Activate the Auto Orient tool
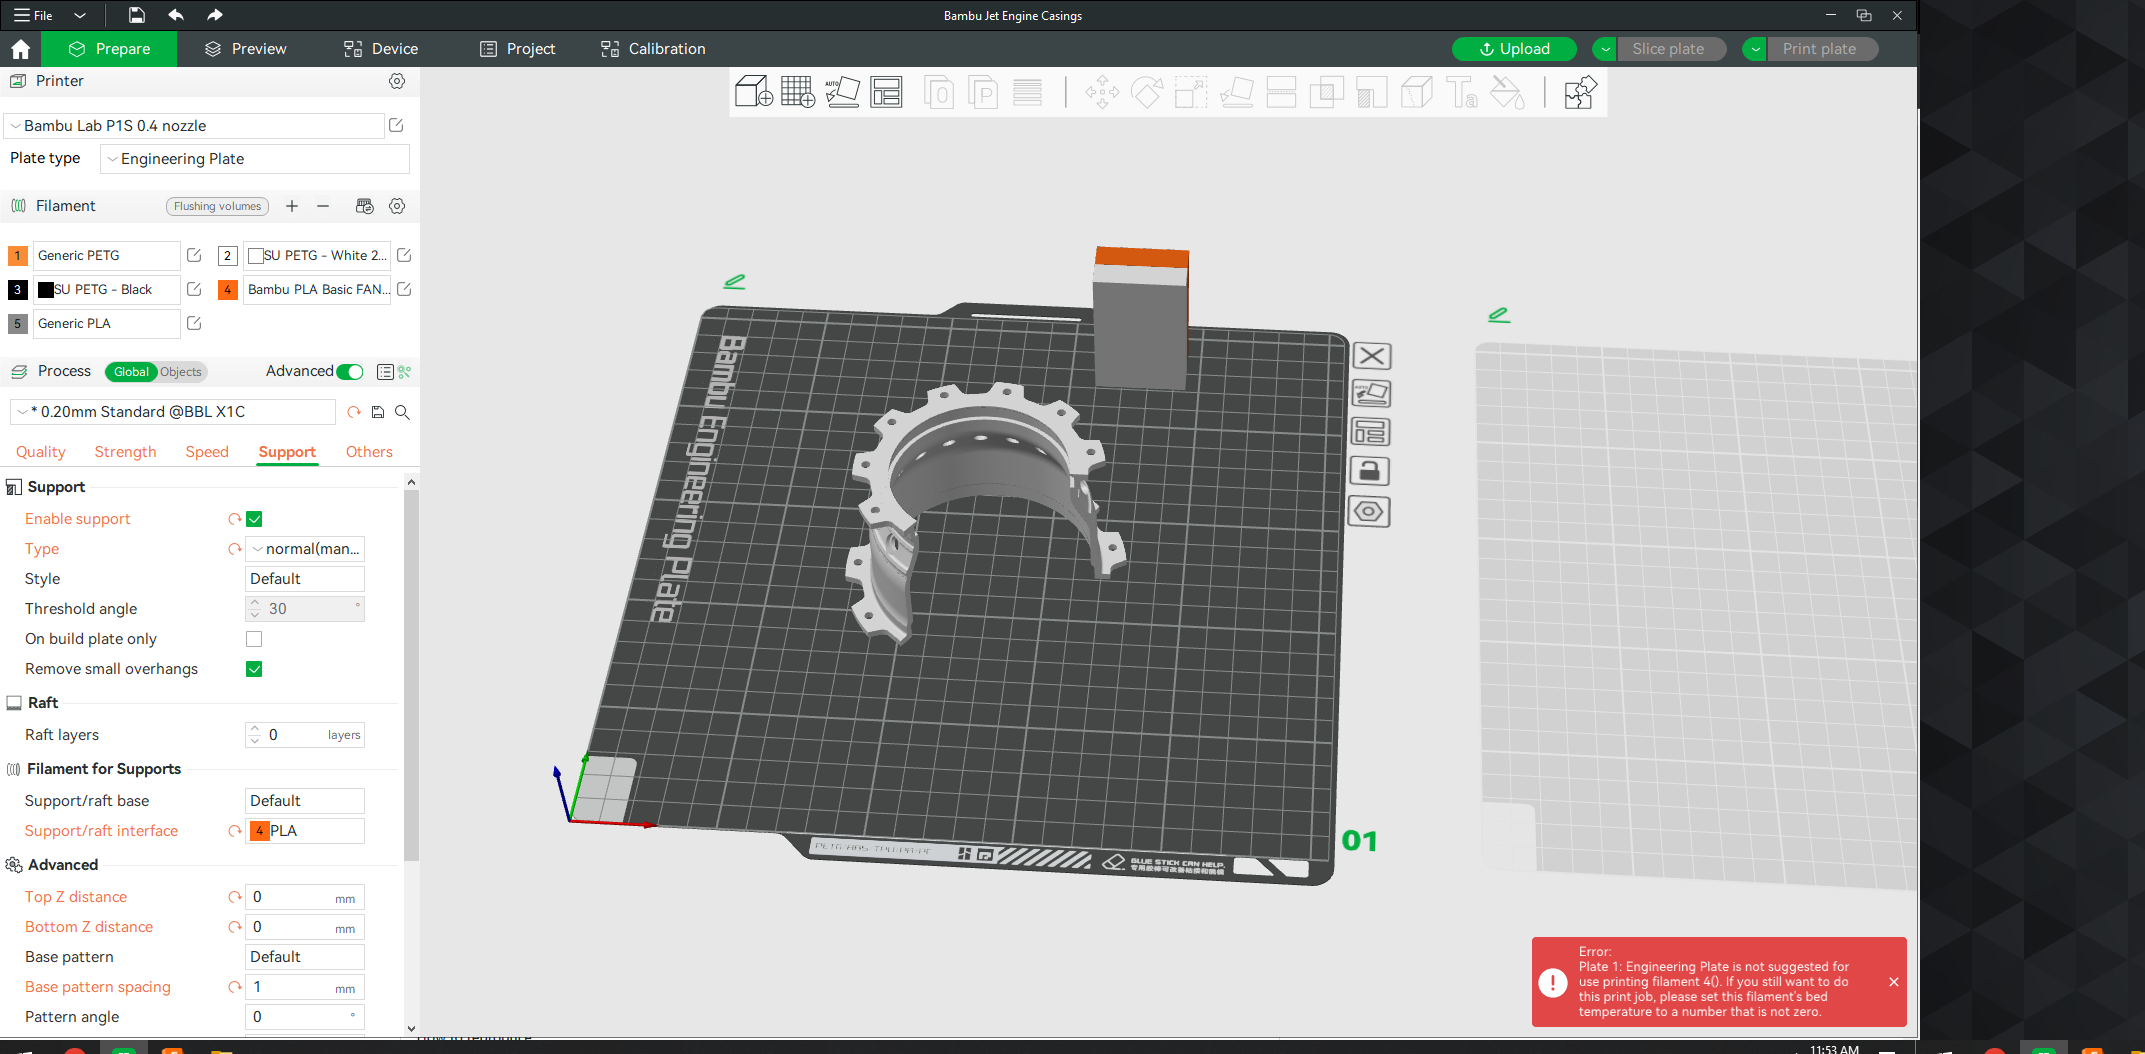Image resolution: width=2145 pixels, height=1054 pixels. 843,92
